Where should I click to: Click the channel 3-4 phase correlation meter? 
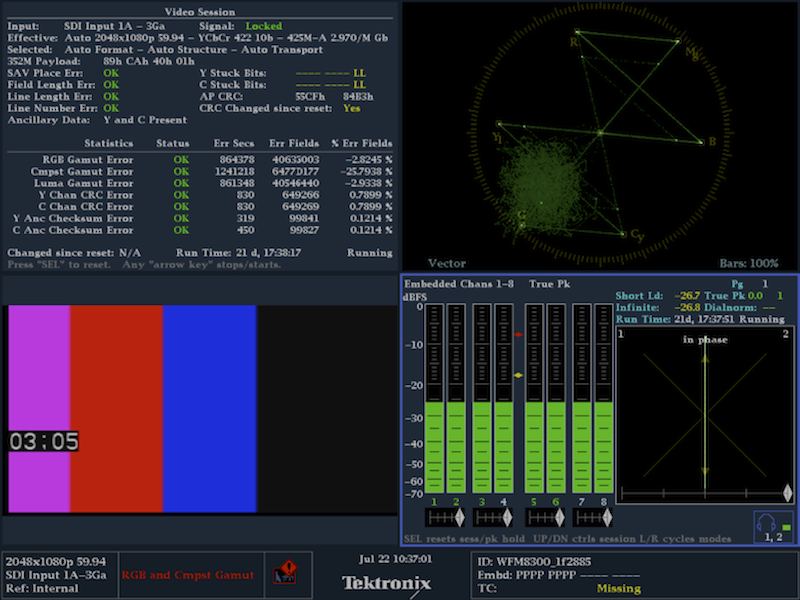pos(492,518)
